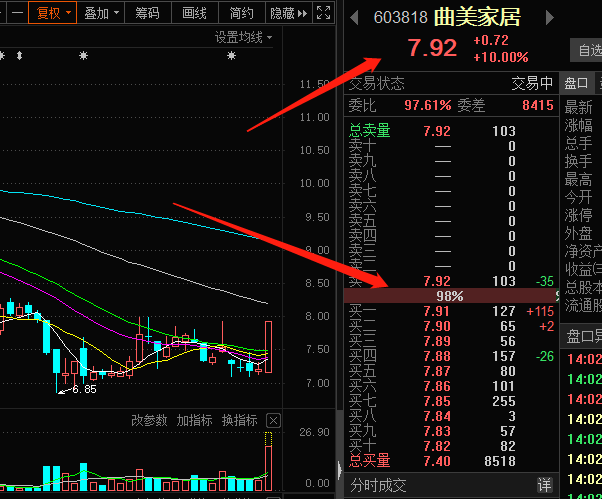Go to next stock arrow
This screenshot has height=499, width=602.
[550, 18]
